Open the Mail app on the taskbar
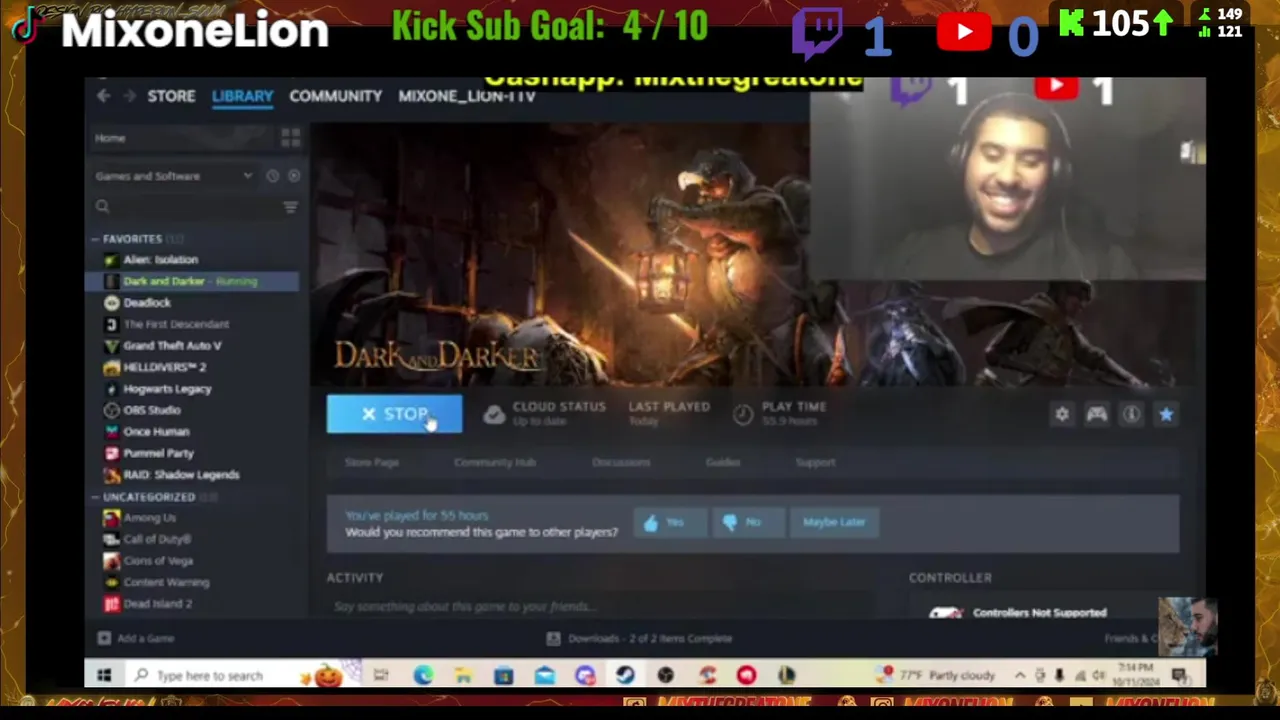The height and width of the screenshot is (720, 1280). coord(544,676)
